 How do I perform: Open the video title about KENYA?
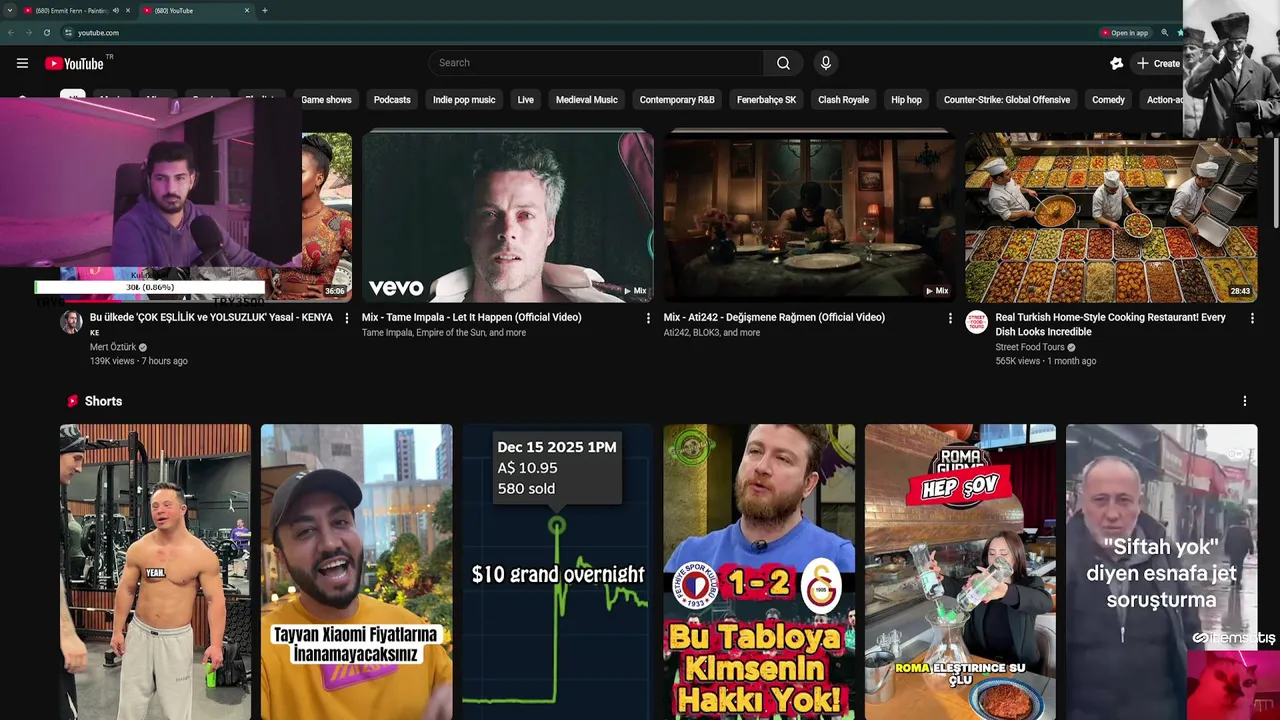[x=211, y=325]
